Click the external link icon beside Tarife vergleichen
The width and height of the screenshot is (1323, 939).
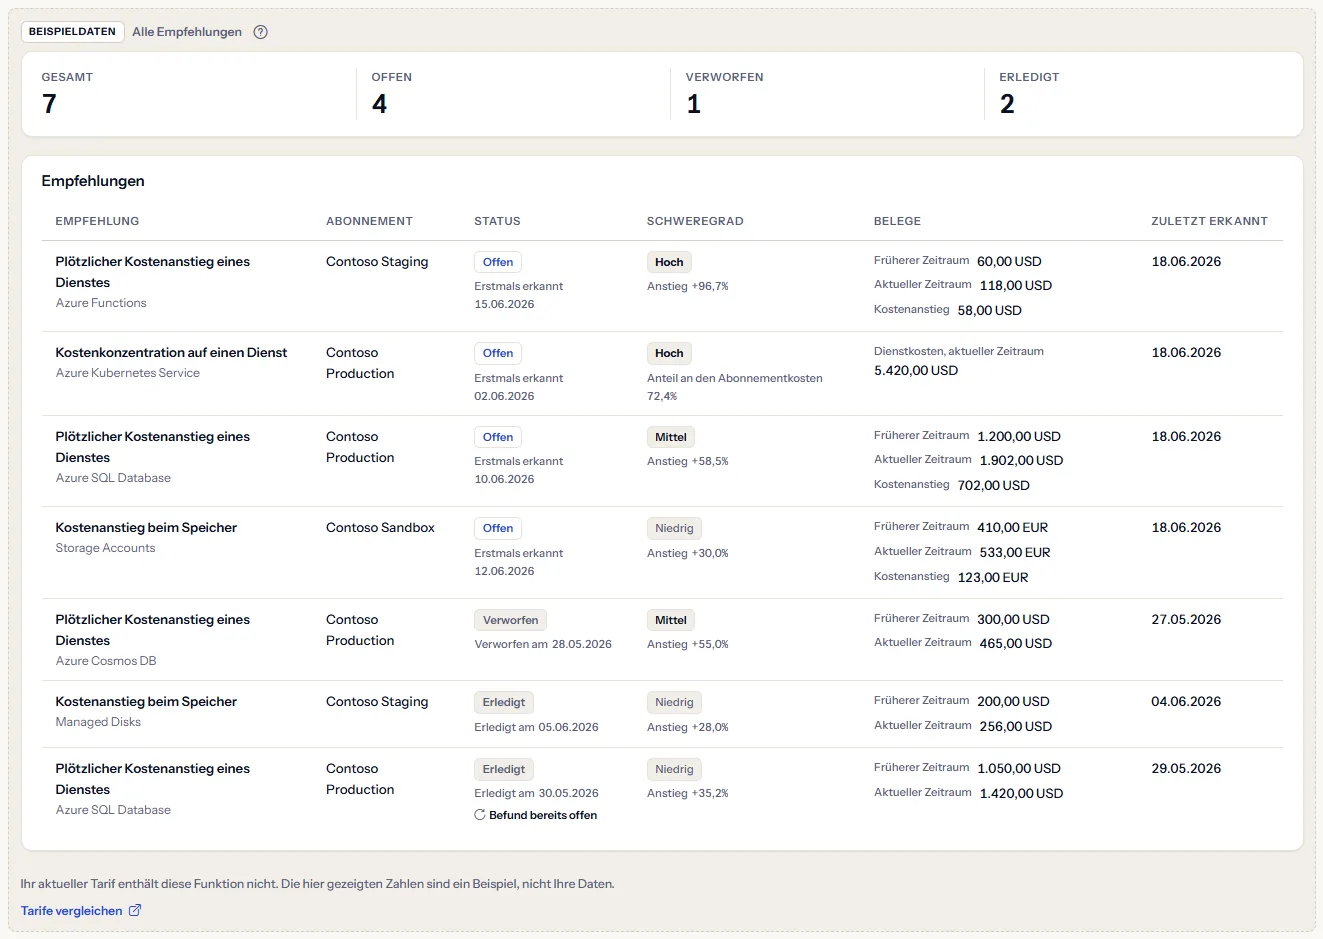coord(135,910)
